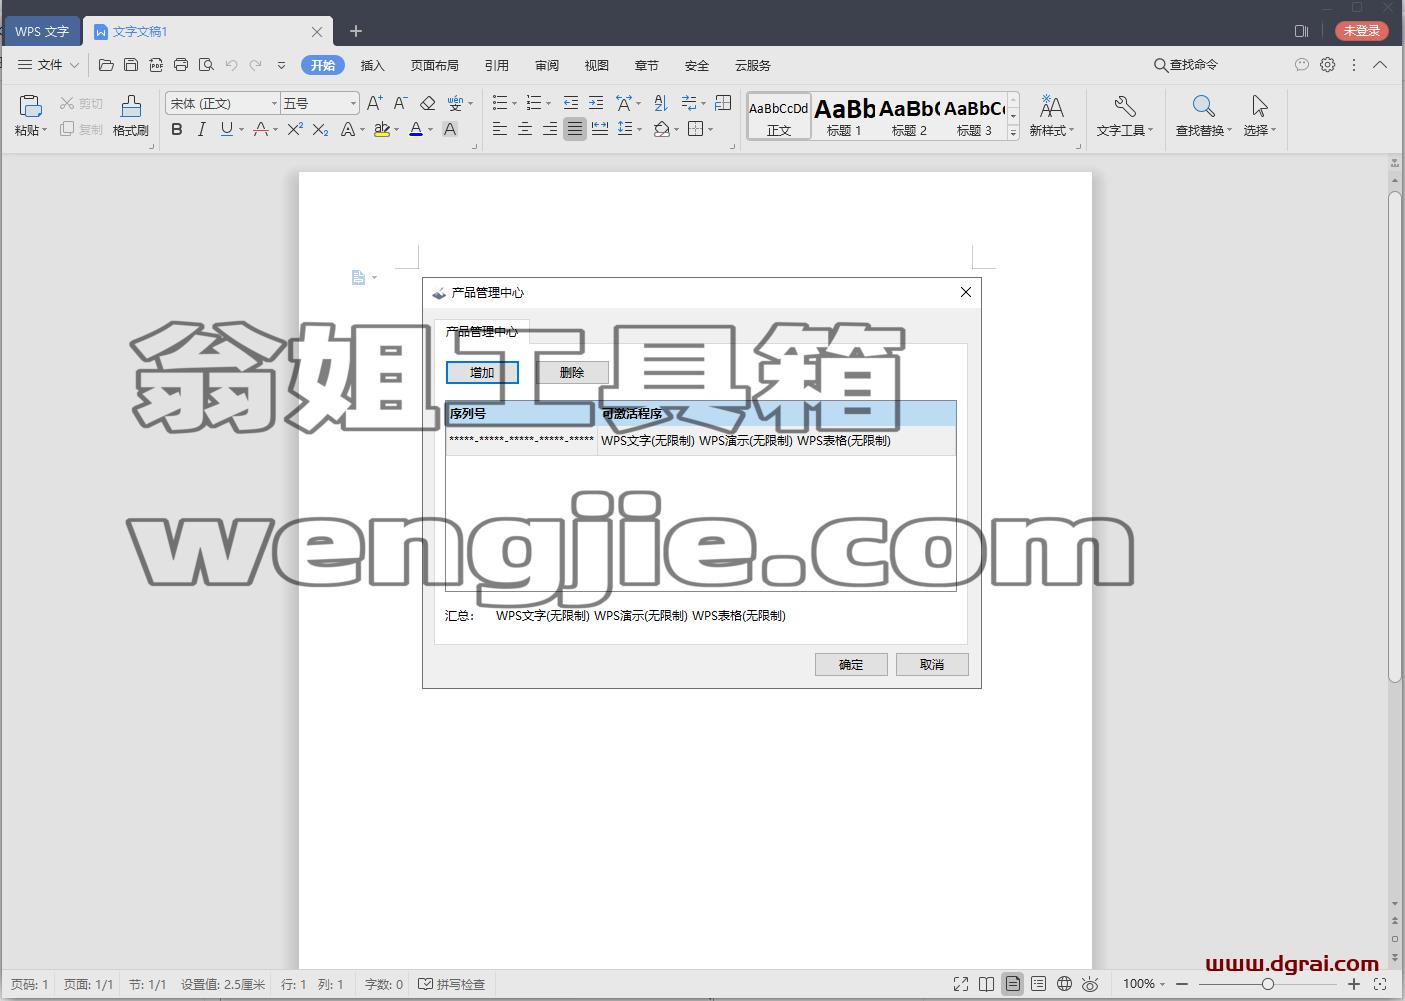Open the Cloud Services tab
The width and height of the screenshot is (1405, 1001).
[752, 65]
